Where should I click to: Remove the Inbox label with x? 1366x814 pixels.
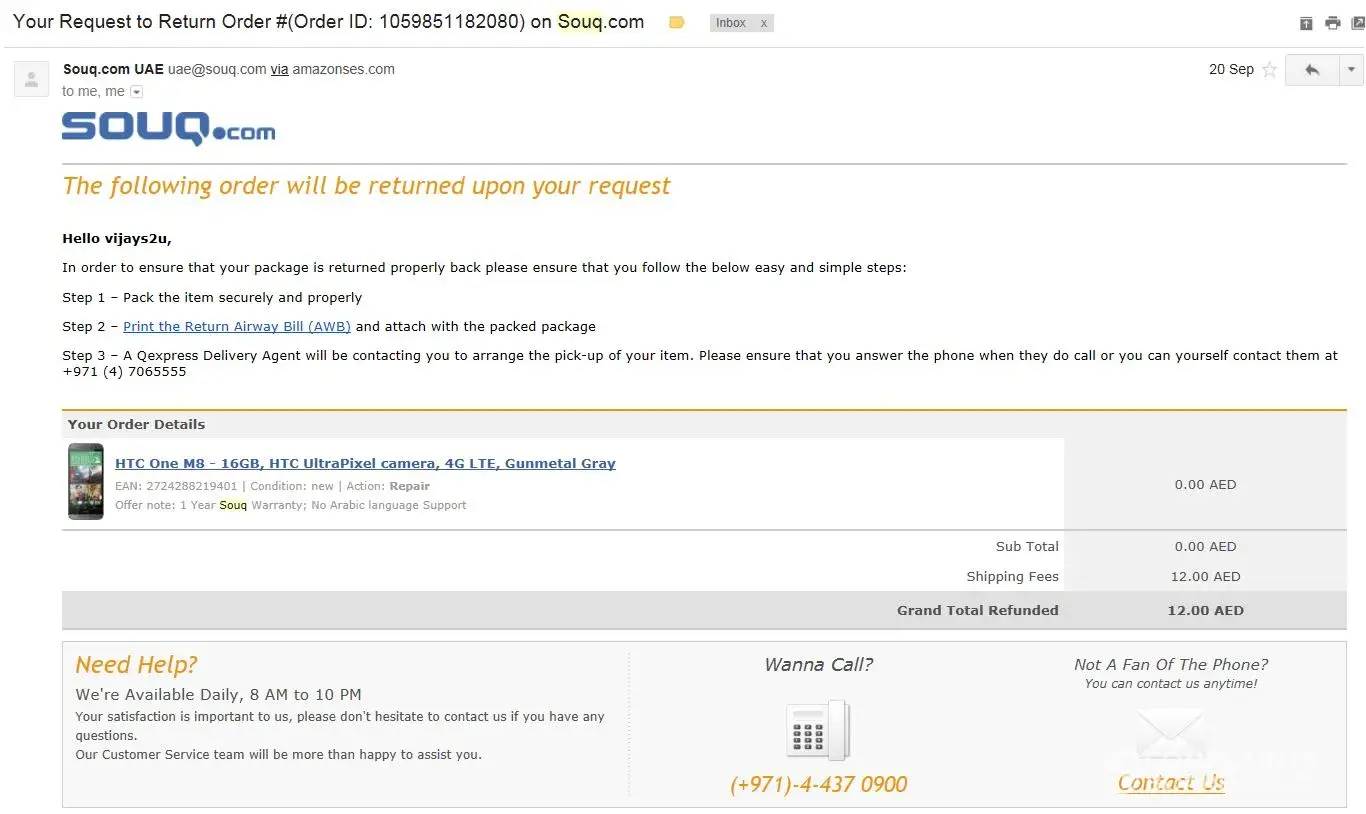[764, 23]
